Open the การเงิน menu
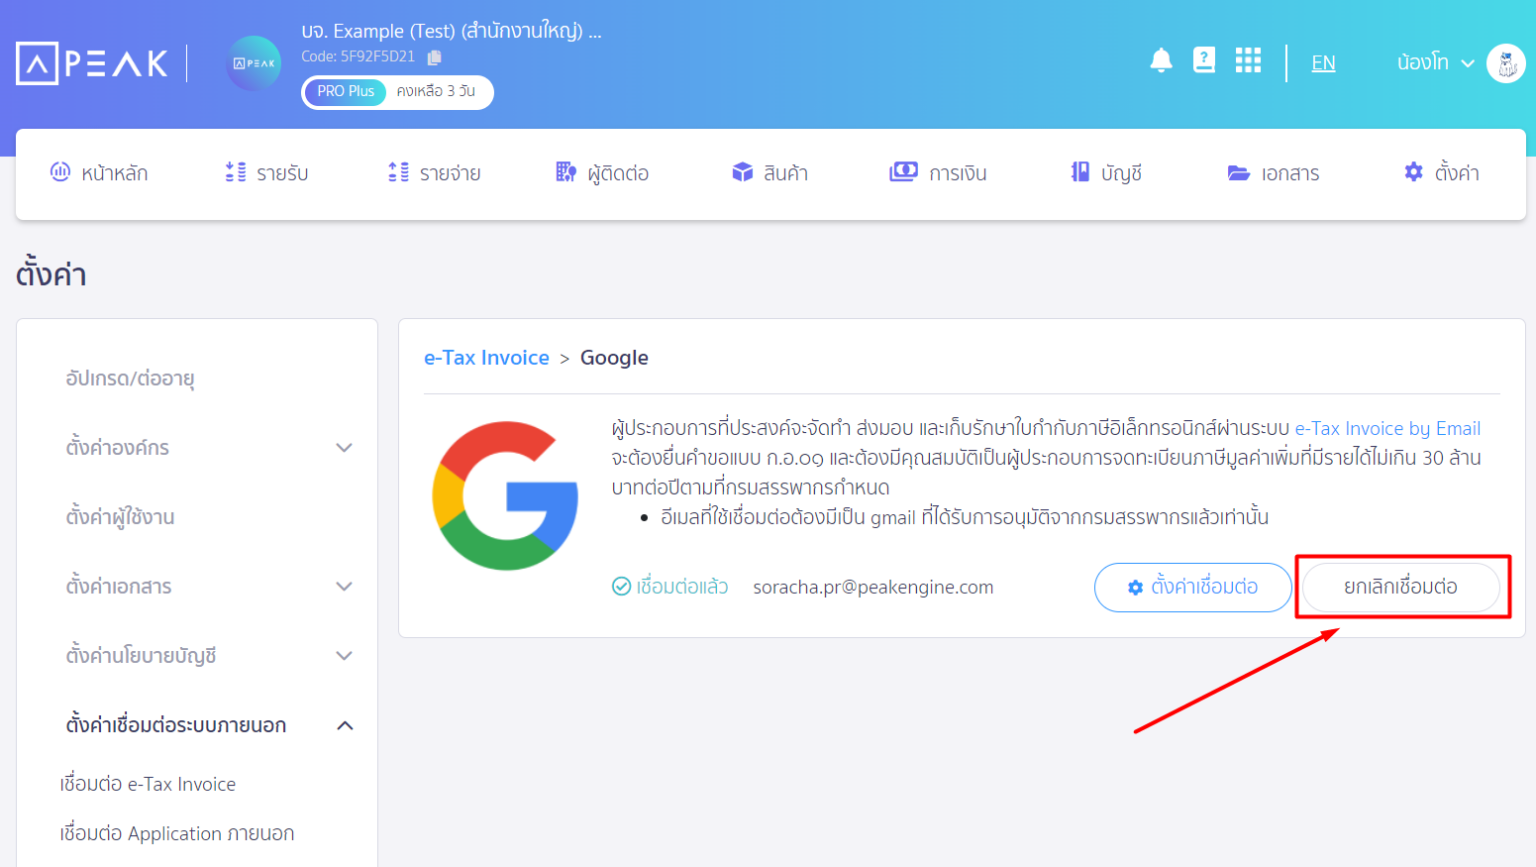Image resolution: width=1536 pixels, height=867 pixels. [936, 172]
